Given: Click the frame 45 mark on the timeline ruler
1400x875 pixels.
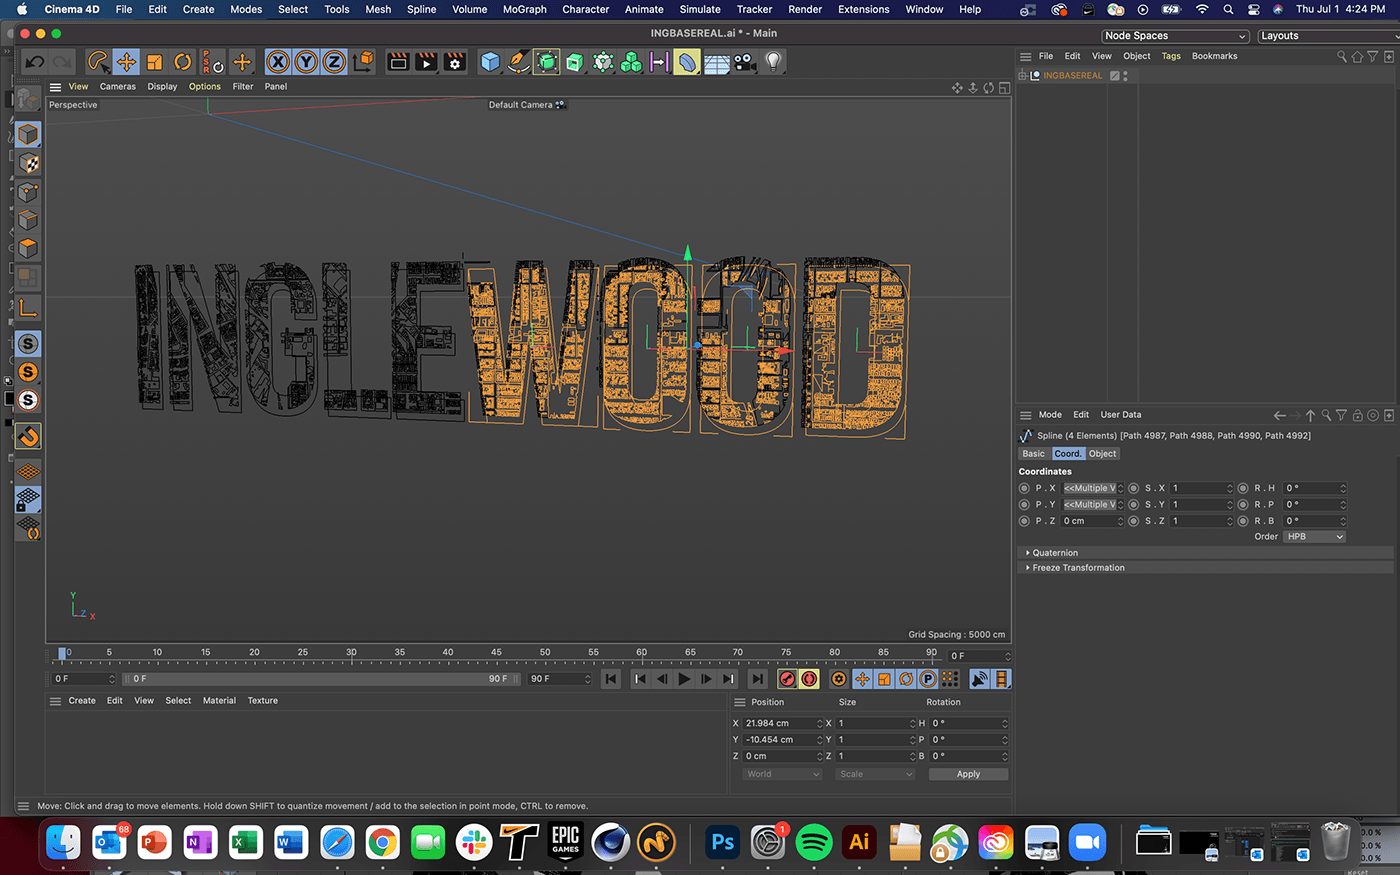Looking at the screenshot, I should [496, 654].
